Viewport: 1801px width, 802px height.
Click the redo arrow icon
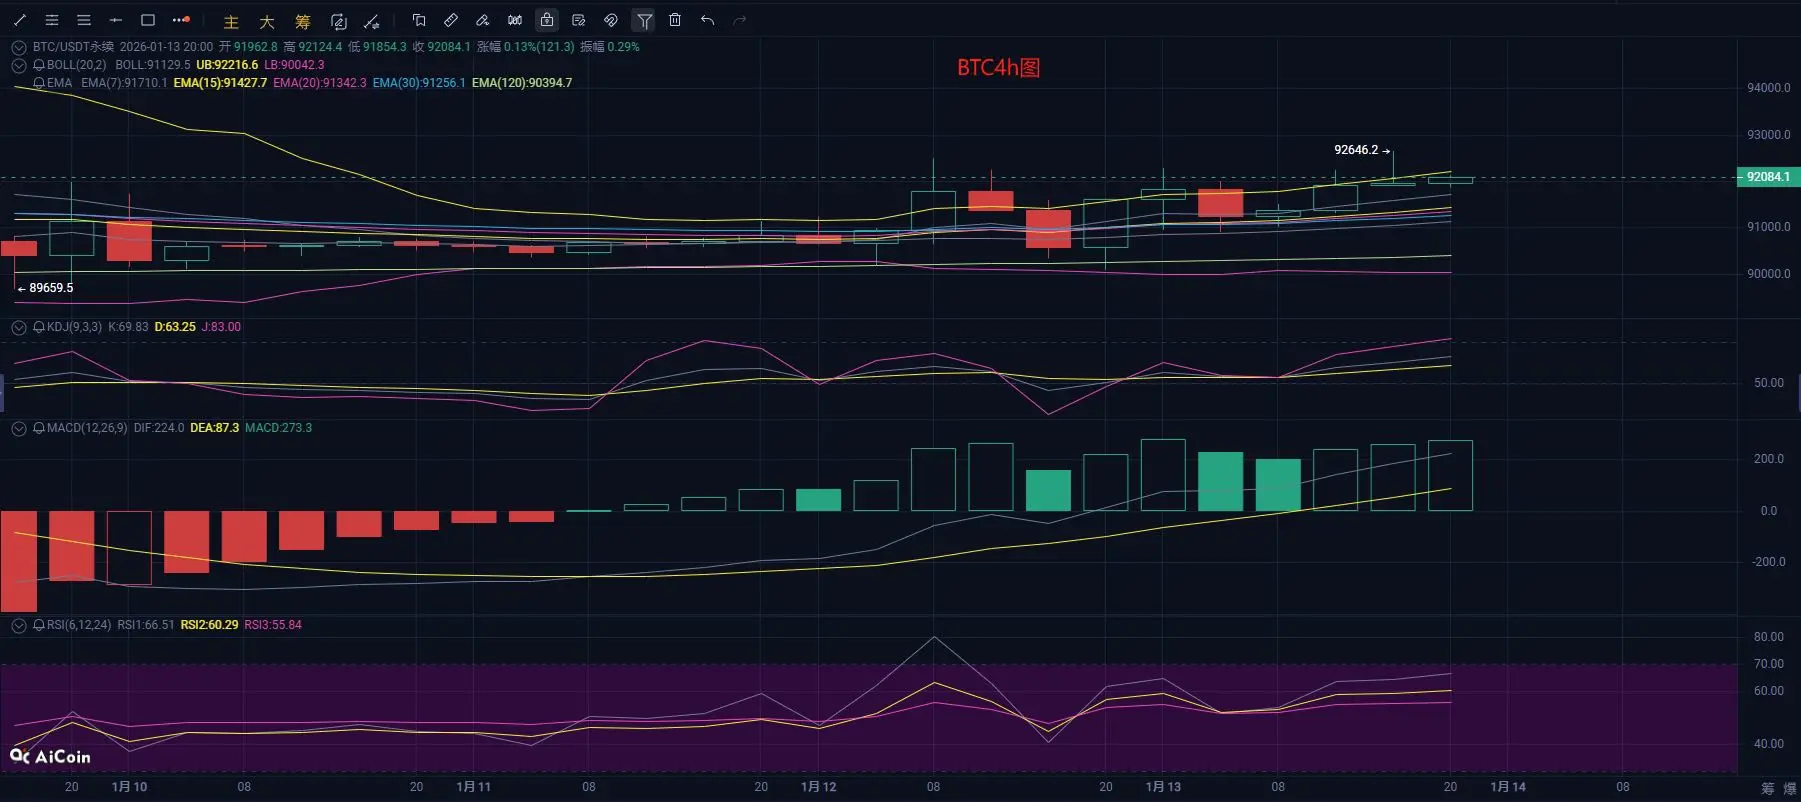739,20
